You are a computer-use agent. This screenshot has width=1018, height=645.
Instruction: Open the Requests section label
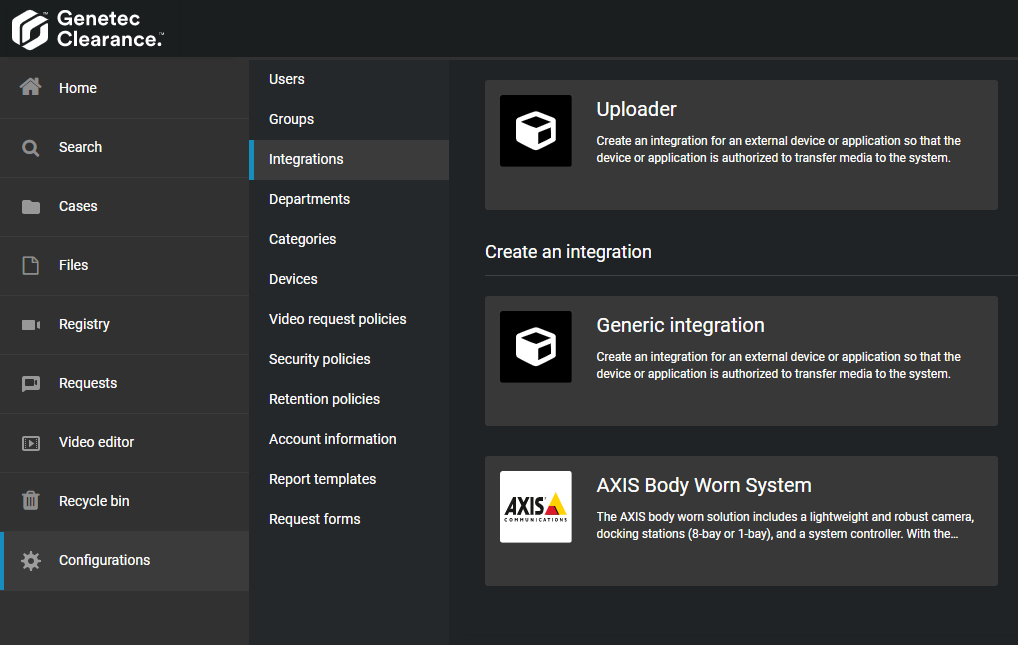point(88,383)
